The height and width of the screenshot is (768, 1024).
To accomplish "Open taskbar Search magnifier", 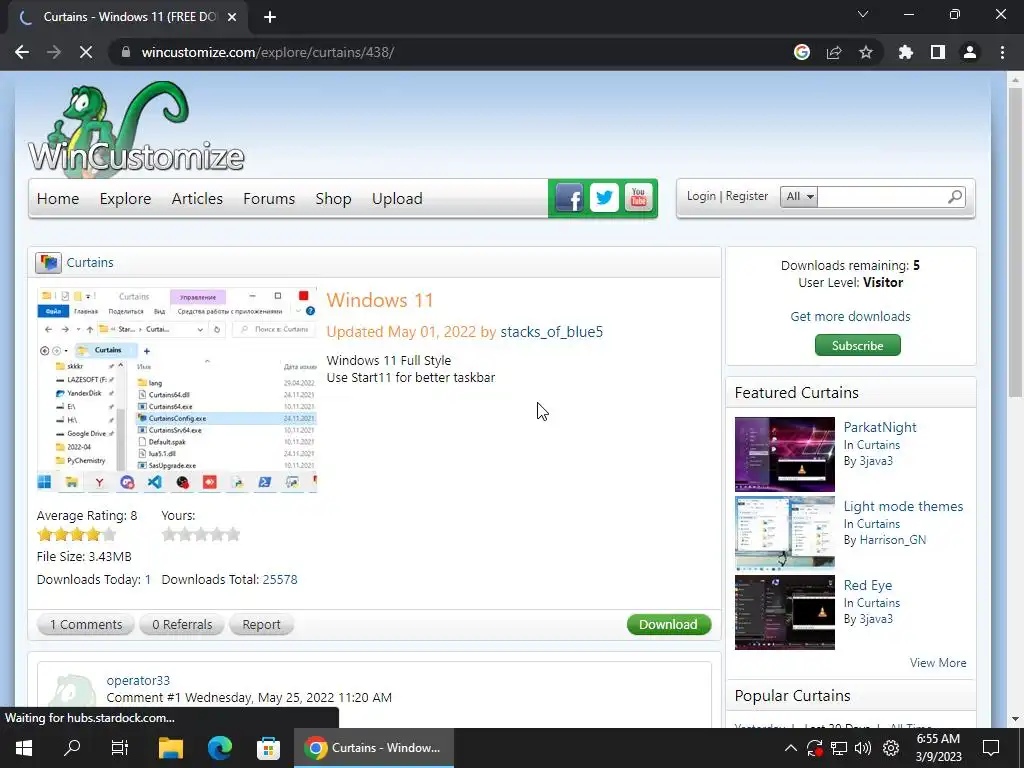I will point(72,748).
